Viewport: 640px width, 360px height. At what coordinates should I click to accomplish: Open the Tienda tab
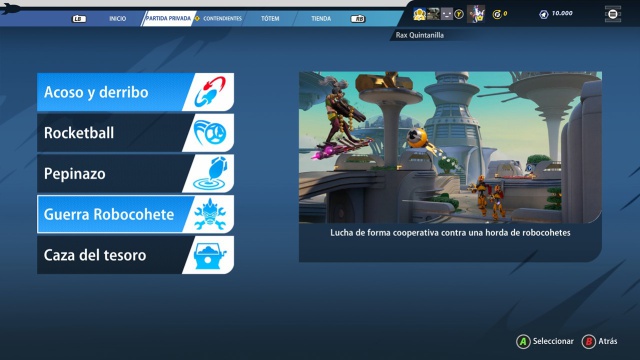coord(321,19)
